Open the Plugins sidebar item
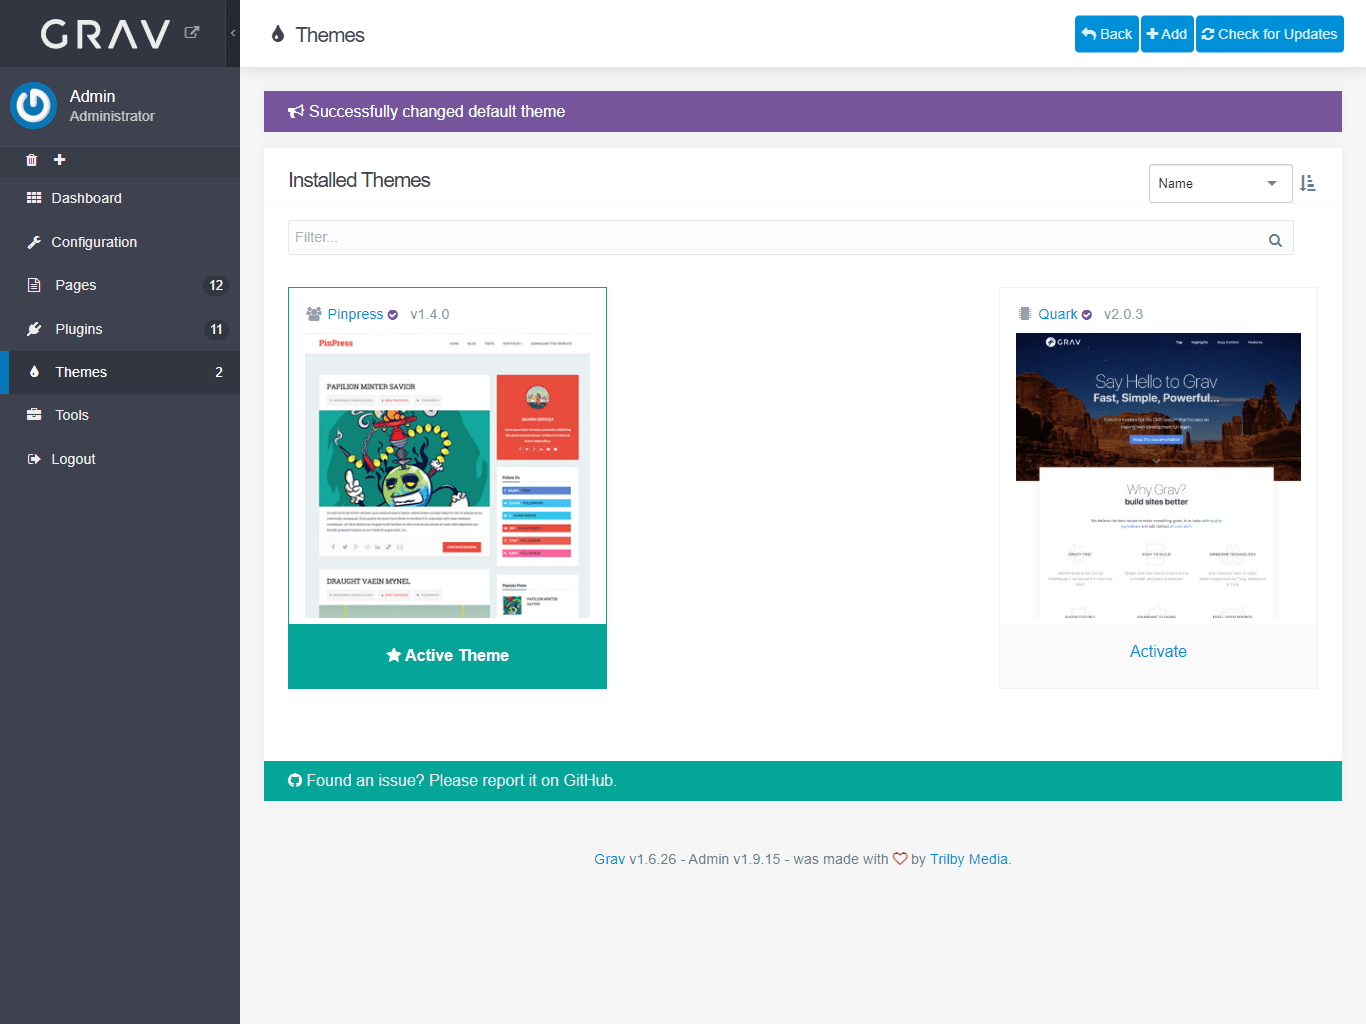 click(x=120, y=329)
